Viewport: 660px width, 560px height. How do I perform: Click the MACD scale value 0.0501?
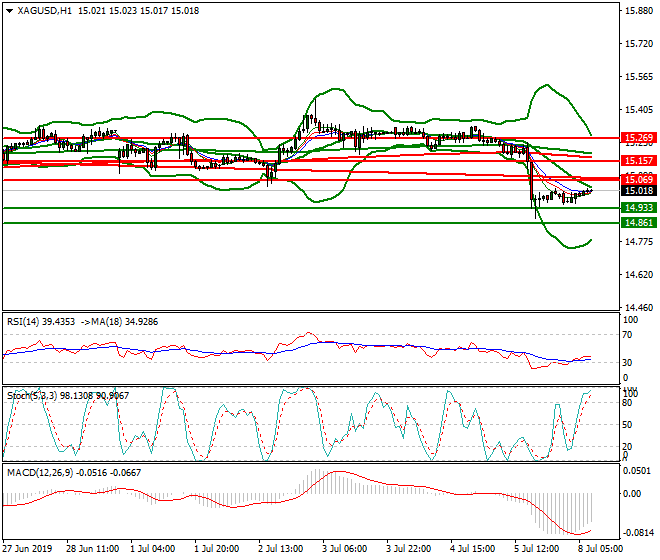636,470
